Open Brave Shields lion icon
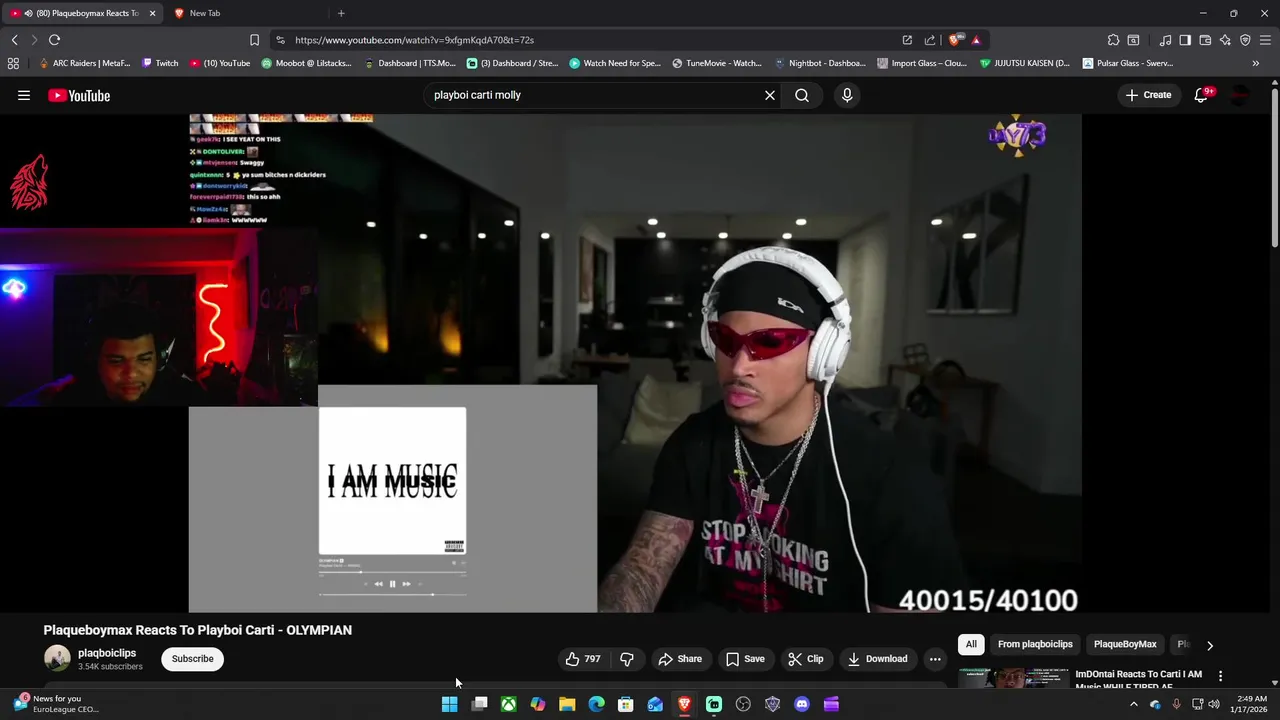The image size is (1280, 720). click(955, 40)
